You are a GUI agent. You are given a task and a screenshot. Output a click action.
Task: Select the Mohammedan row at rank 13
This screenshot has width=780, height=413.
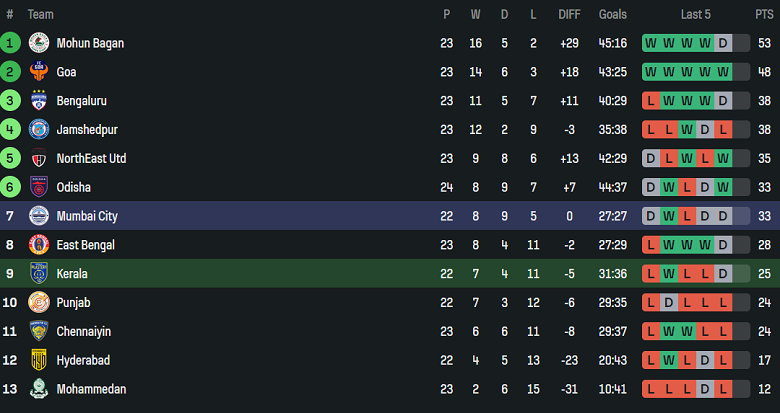300,389
